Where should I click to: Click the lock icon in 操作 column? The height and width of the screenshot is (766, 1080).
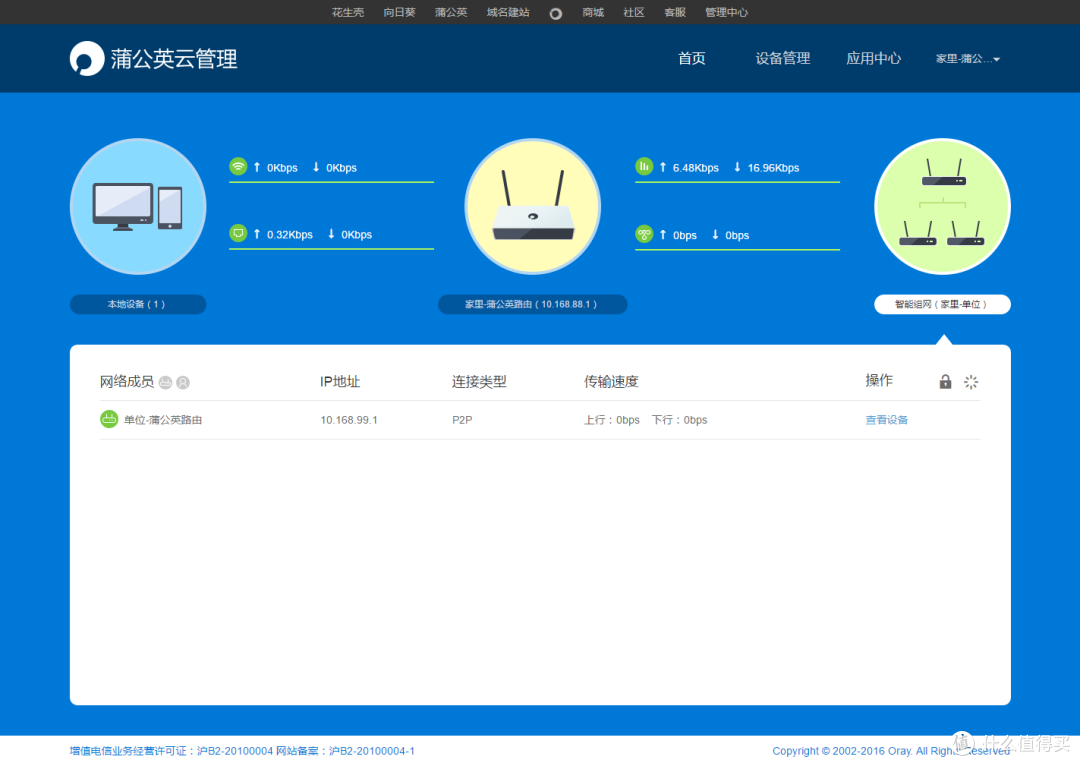pos(945,382)
